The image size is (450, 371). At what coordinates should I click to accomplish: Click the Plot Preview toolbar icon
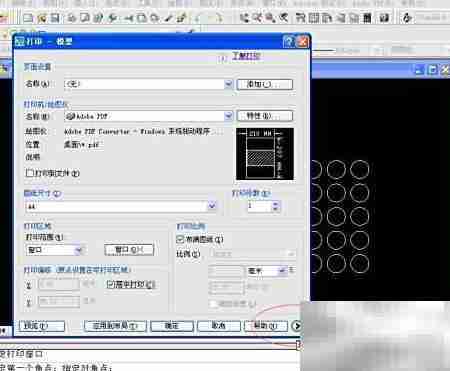pos(85,18)
